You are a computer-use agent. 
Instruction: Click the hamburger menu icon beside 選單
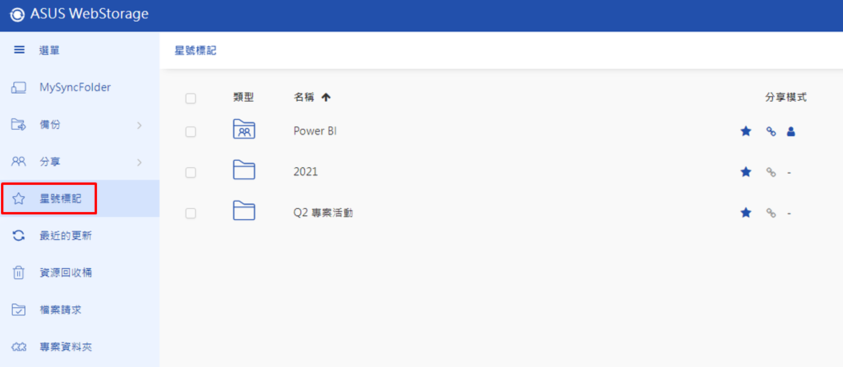(19, 50)
